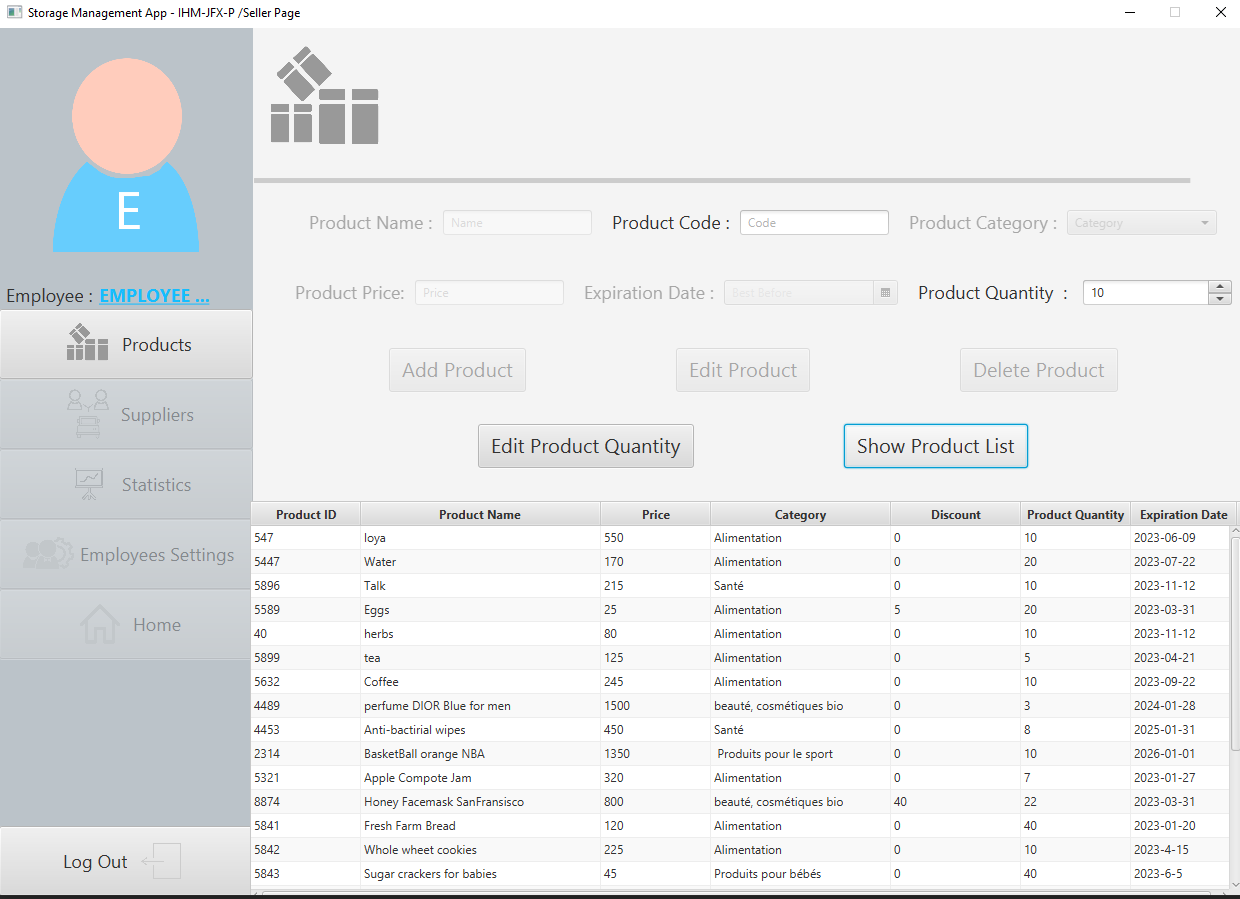
Task: Select the Products icon in the sidebar
Action: (x=86, y=343)
